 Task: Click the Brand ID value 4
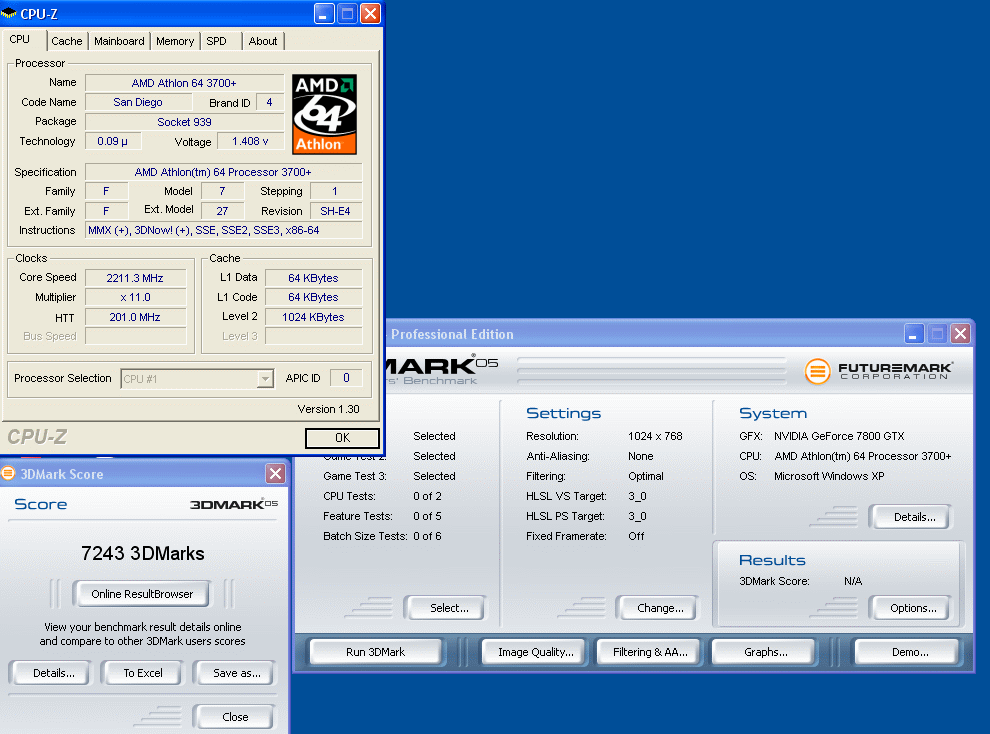click(270, 102)
